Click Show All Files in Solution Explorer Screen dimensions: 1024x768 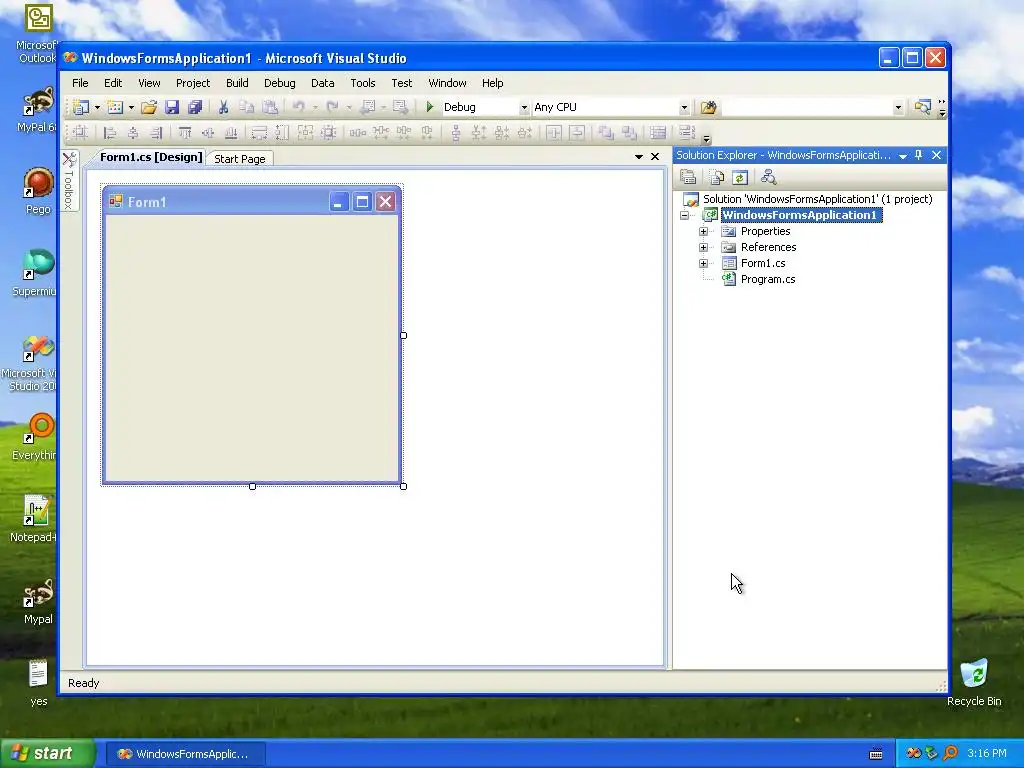click(717, 177)
